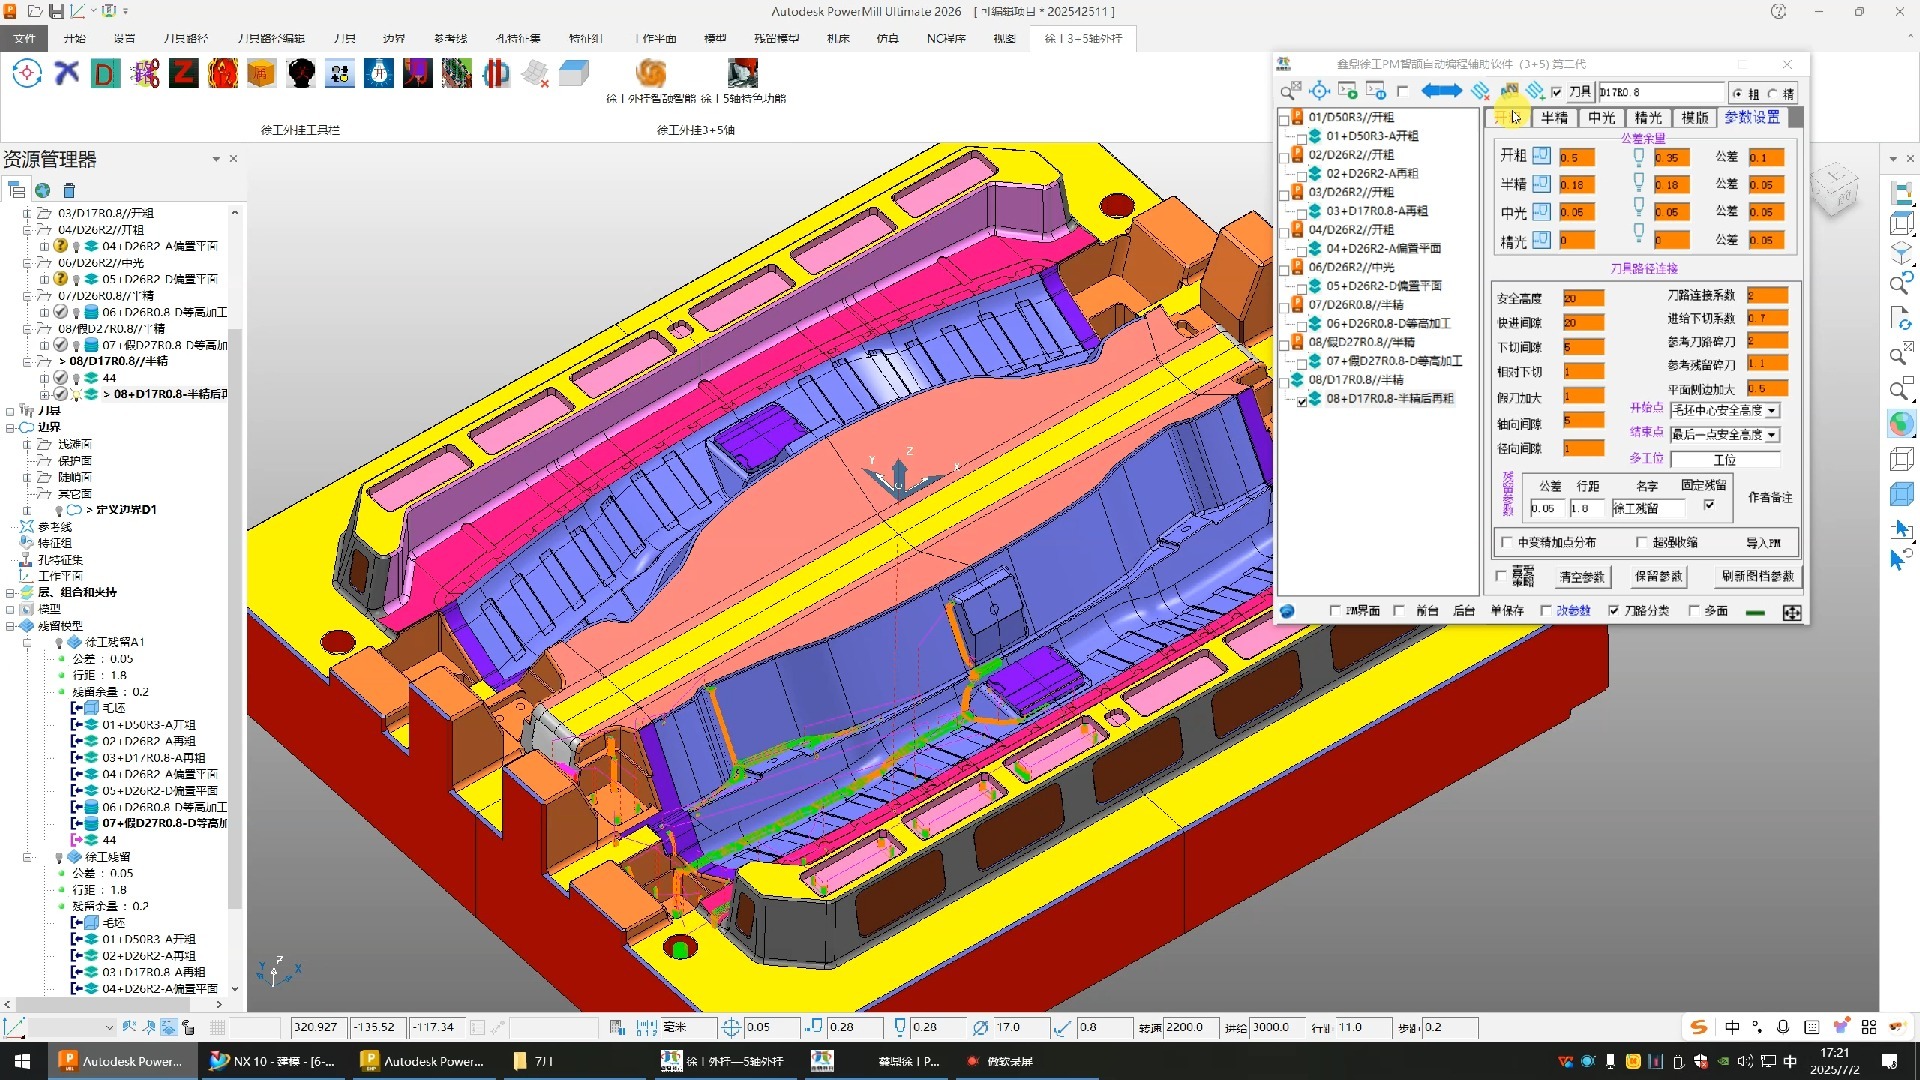Select the 精 radio button

[x=1774, y=93]
